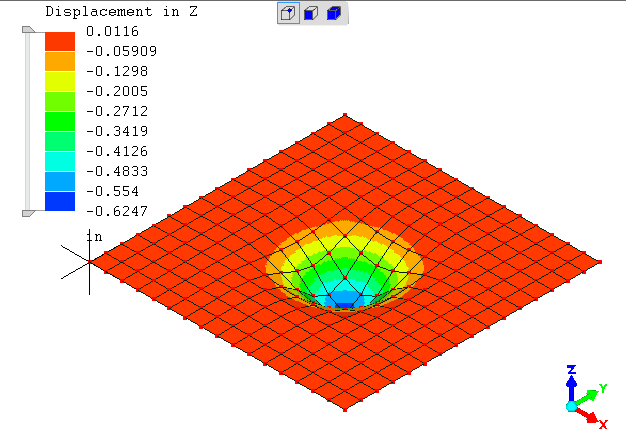Click the lime green legend color band
The width and height of the screenshot is (626, 439).
(60, 101)
